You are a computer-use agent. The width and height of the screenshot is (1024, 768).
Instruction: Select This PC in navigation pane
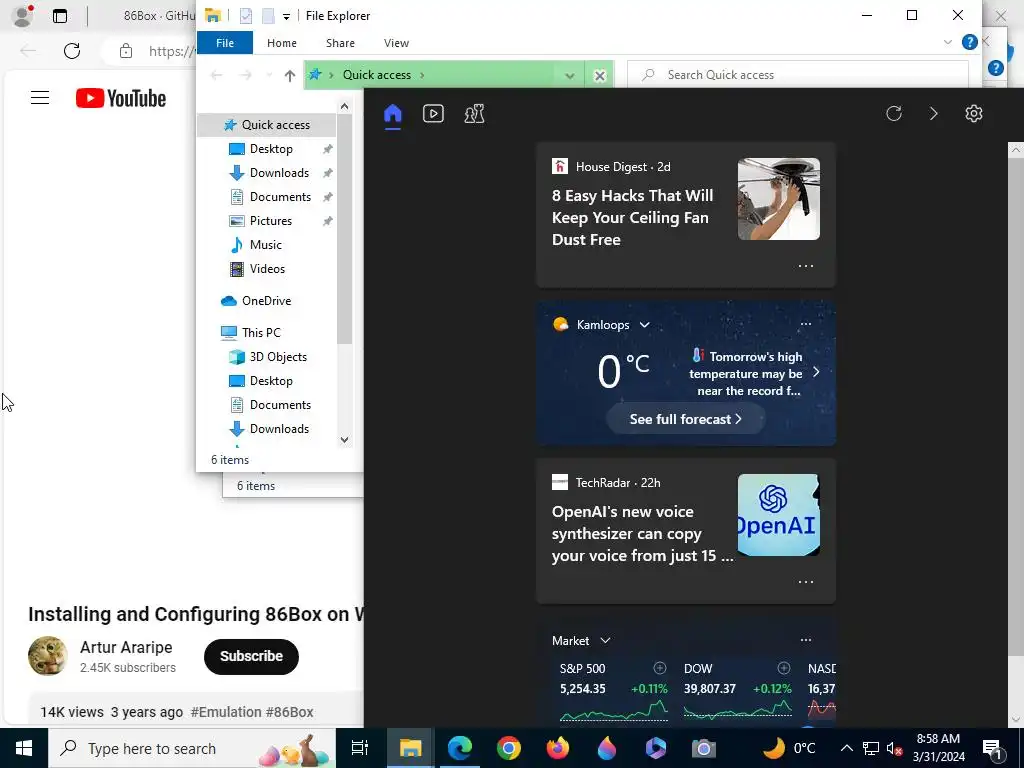pyautogui.click(x=261, y=332)
